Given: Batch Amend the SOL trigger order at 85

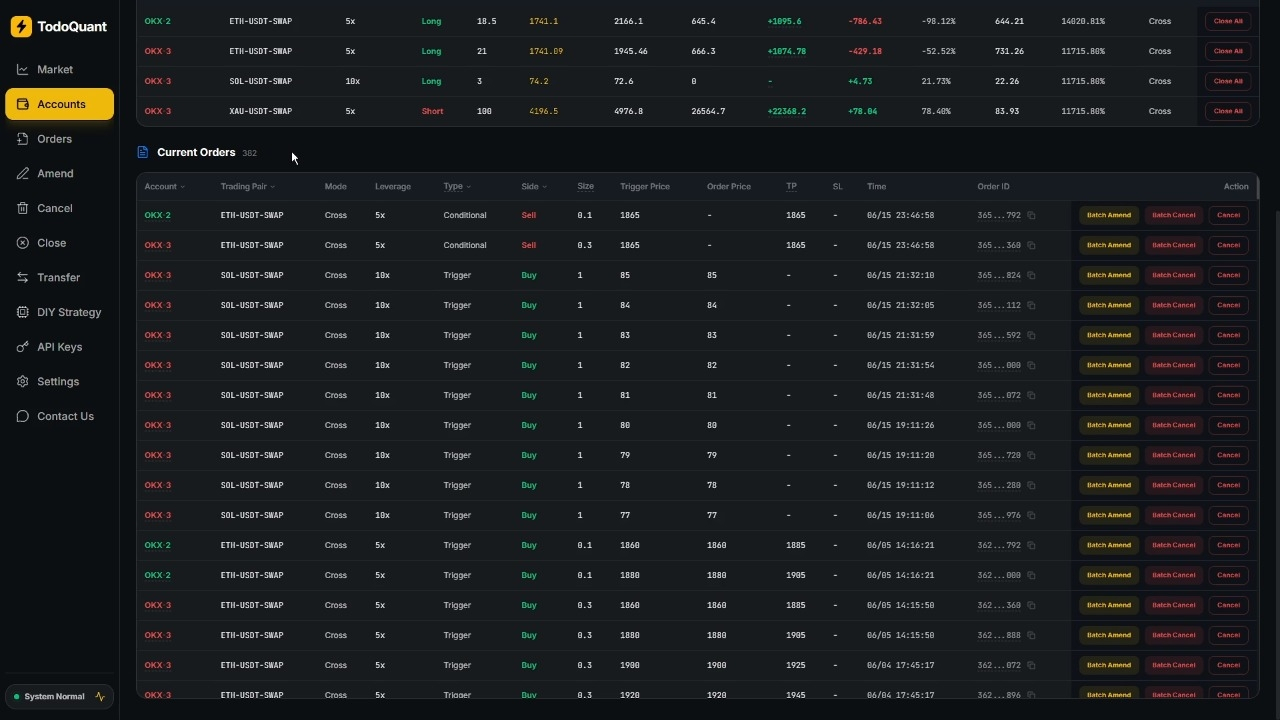Looking at the screenshot, I should click(x=1108, y=275).
